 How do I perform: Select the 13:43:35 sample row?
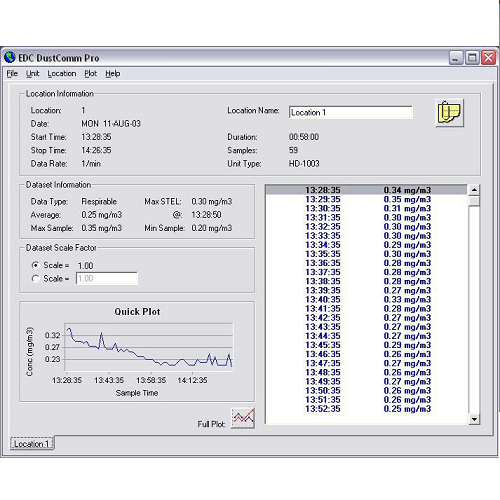click(x=367, y=327)
